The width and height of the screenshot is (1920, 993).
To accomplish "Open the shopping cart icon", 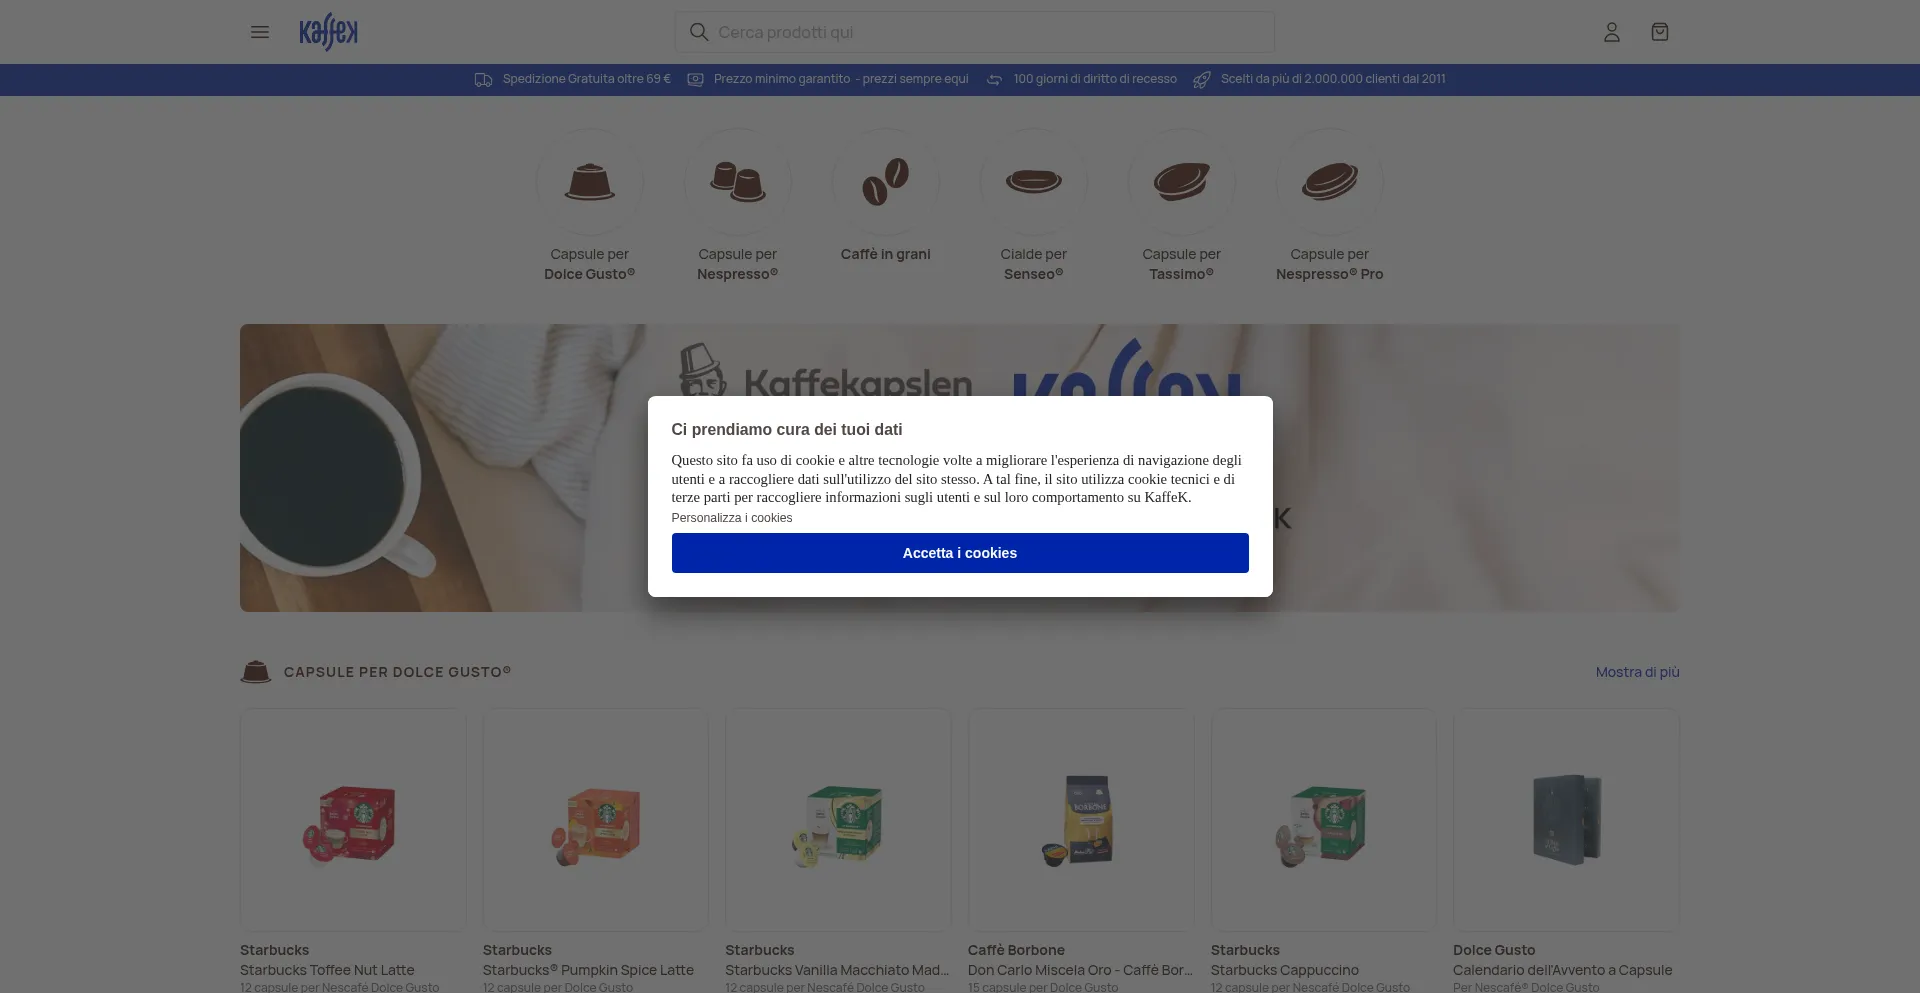I will (1660, 32).
